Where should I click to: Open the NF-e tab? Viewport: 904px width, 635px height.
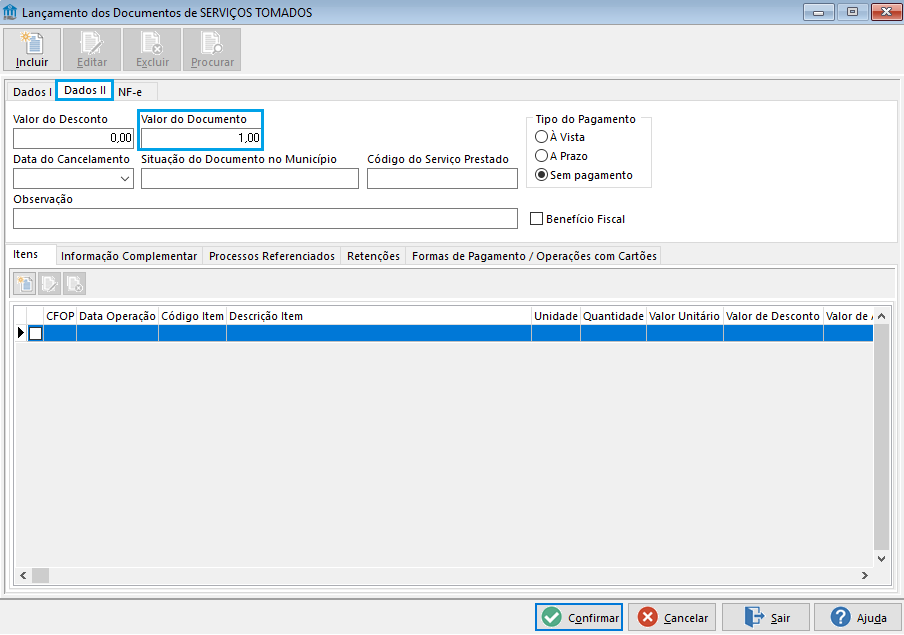[x=130, y=92]
